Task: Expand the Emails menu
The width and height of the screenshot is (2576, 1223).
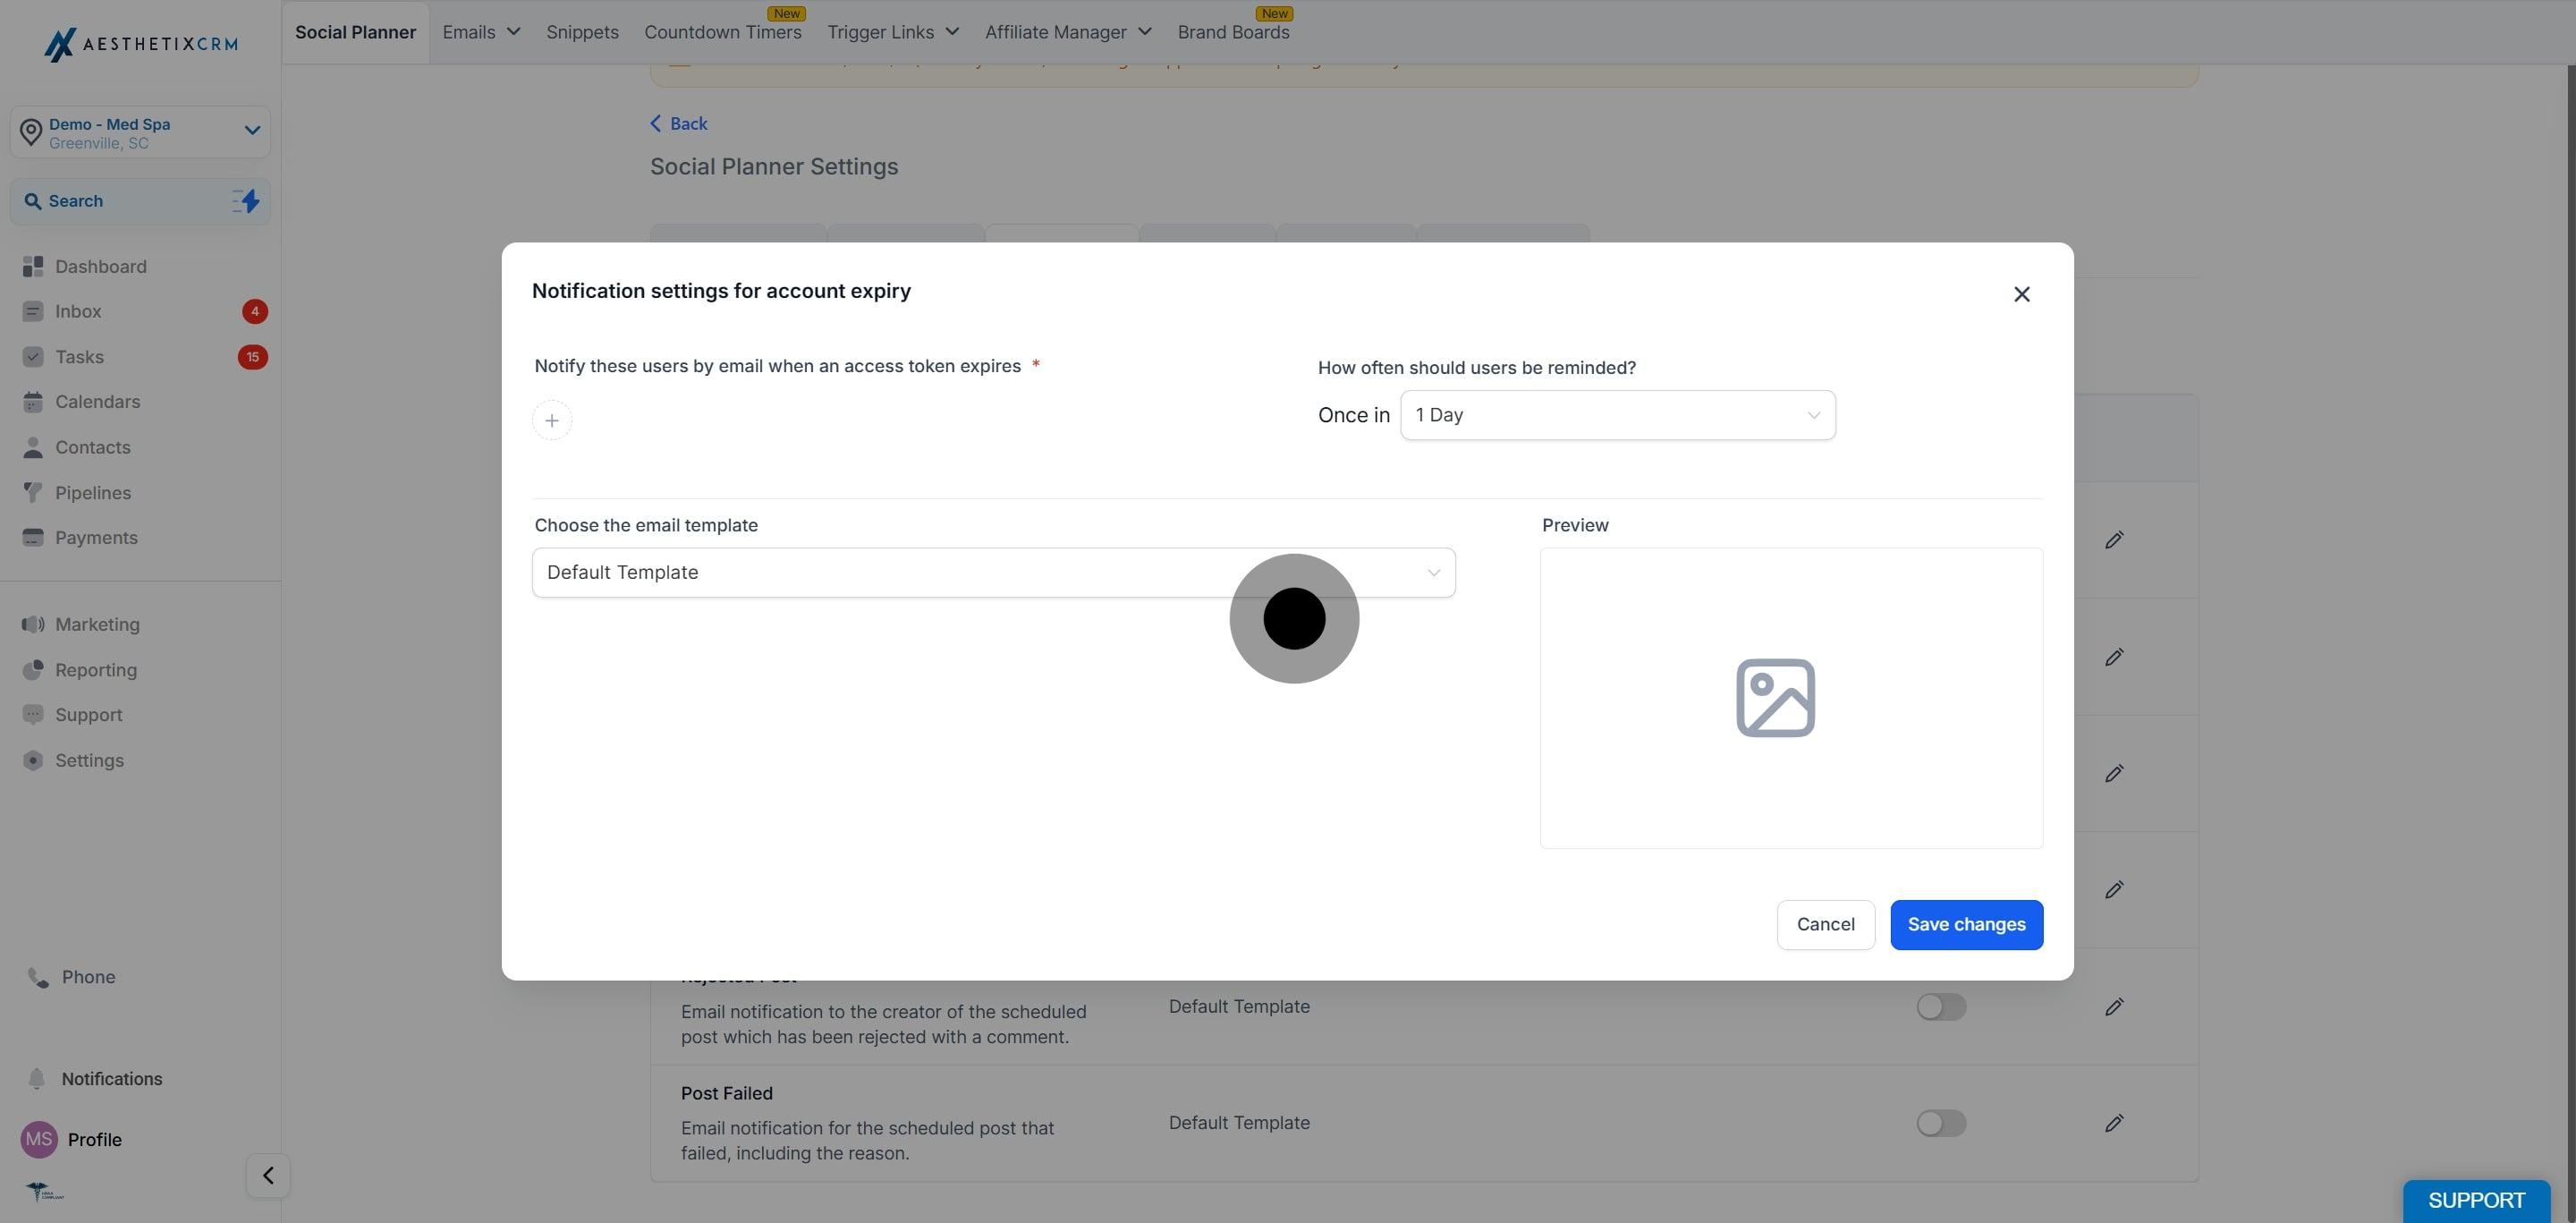Action: click(x=481, y=32)
